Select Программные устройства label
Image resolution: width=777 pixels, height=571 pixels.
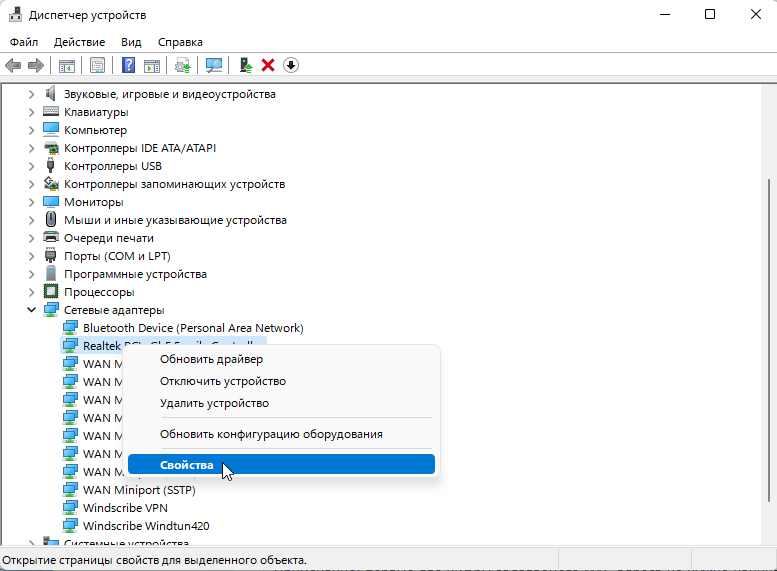135,274
